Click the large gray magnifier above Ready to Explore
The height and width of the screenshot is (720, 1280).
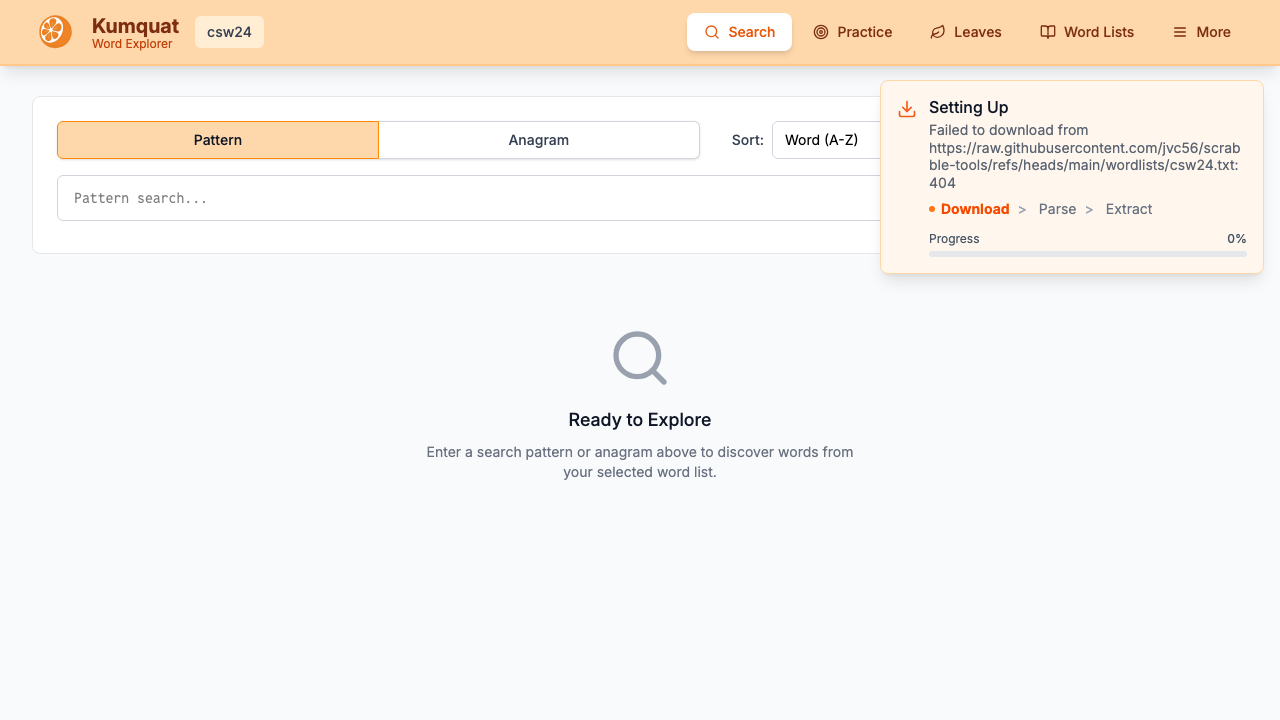[x=639, y=358]
